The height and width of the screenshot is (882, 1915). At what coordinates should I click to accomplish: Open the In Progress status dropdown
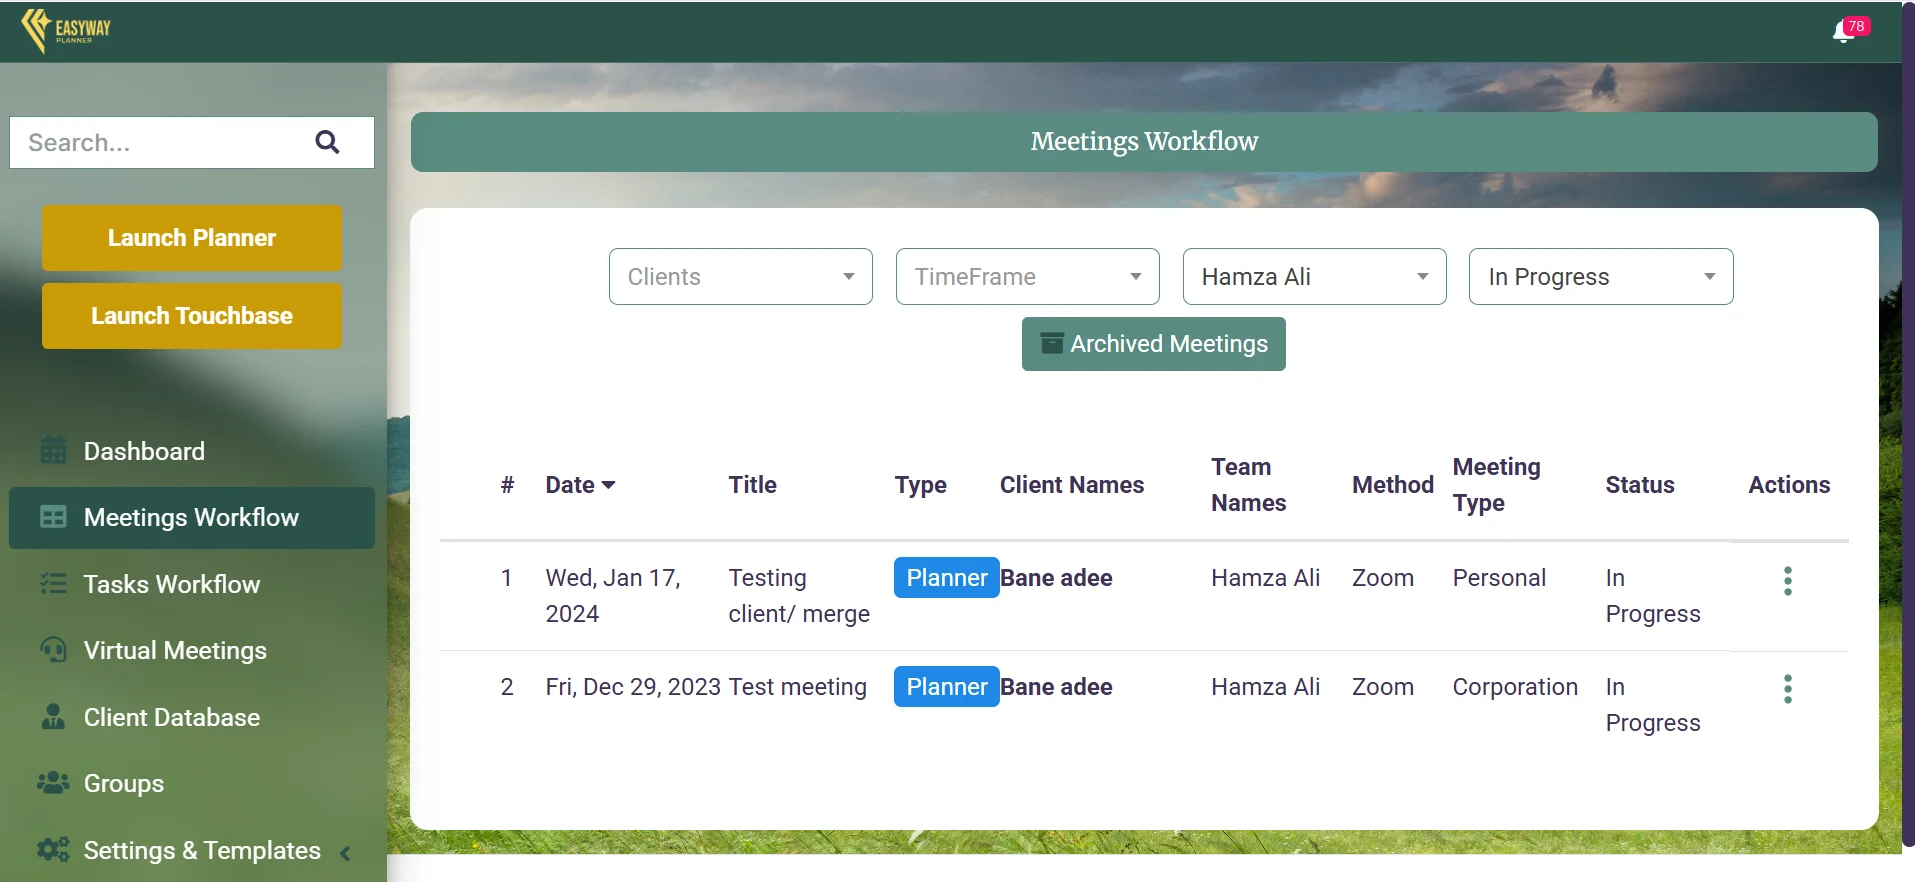(1600, 277)
